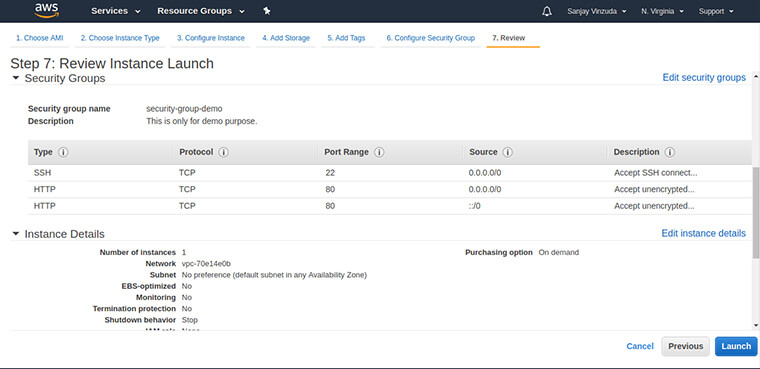Go to step 2 Choose Instance Type

pyautogui.click(x=120, y=38)
